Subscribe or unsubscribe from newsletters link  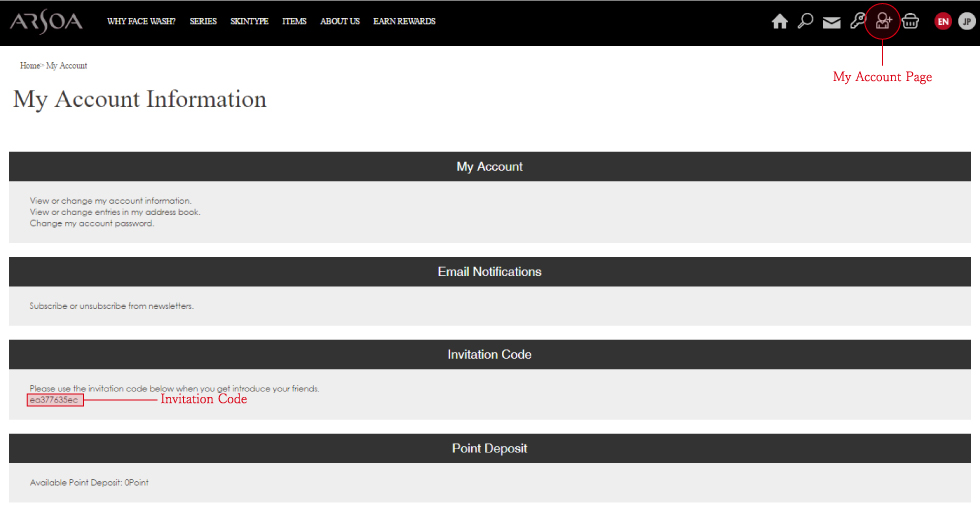[111, 306]
